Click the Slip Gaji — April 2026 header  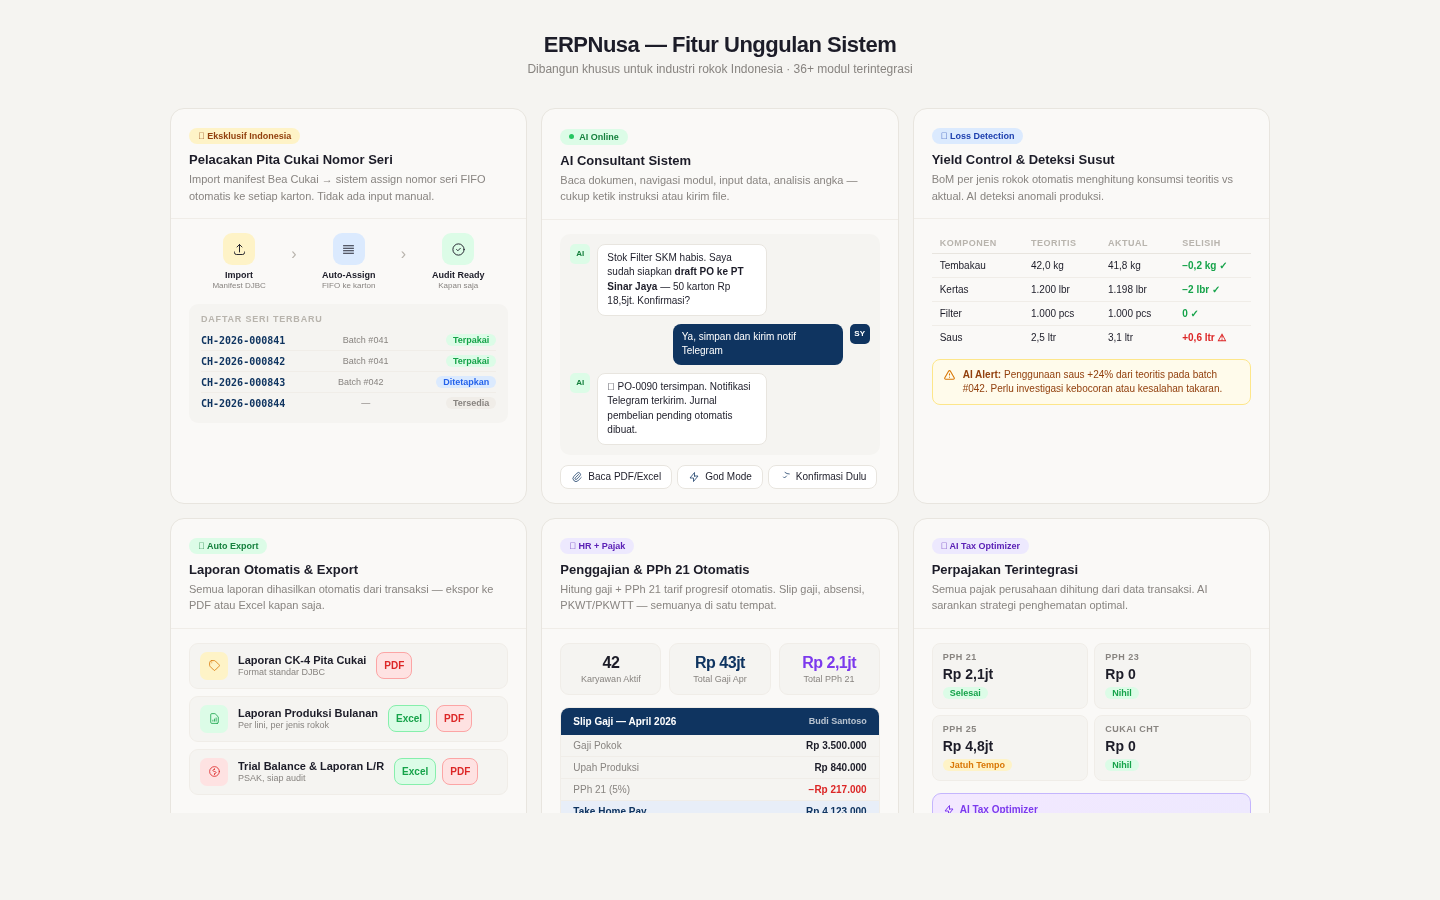(720, 722)
